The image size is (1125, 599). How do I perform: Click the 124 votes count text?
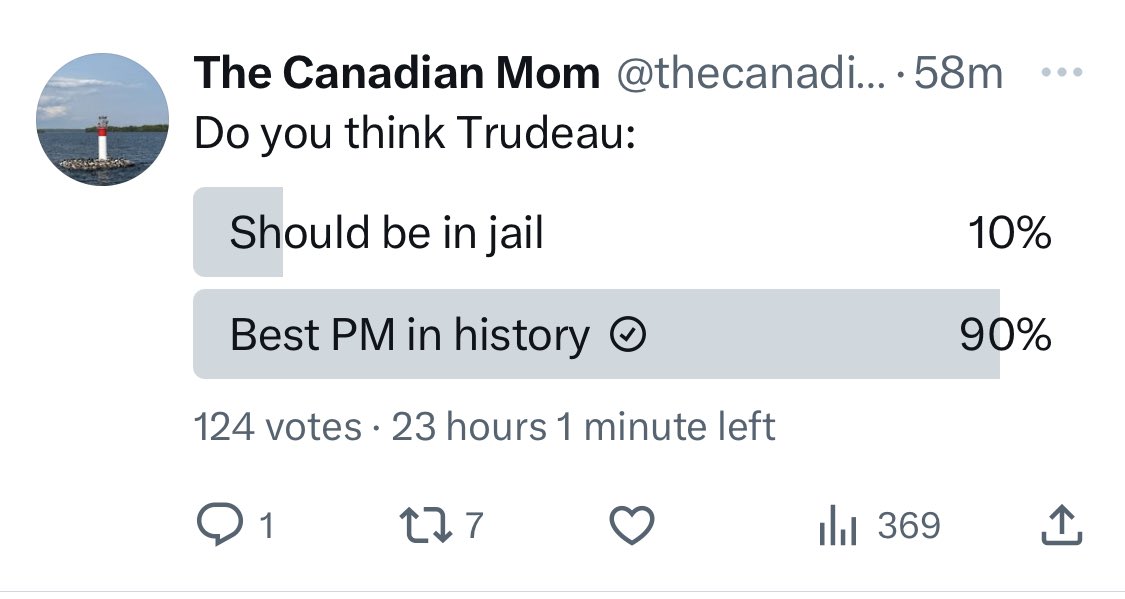tap(278, 427)
